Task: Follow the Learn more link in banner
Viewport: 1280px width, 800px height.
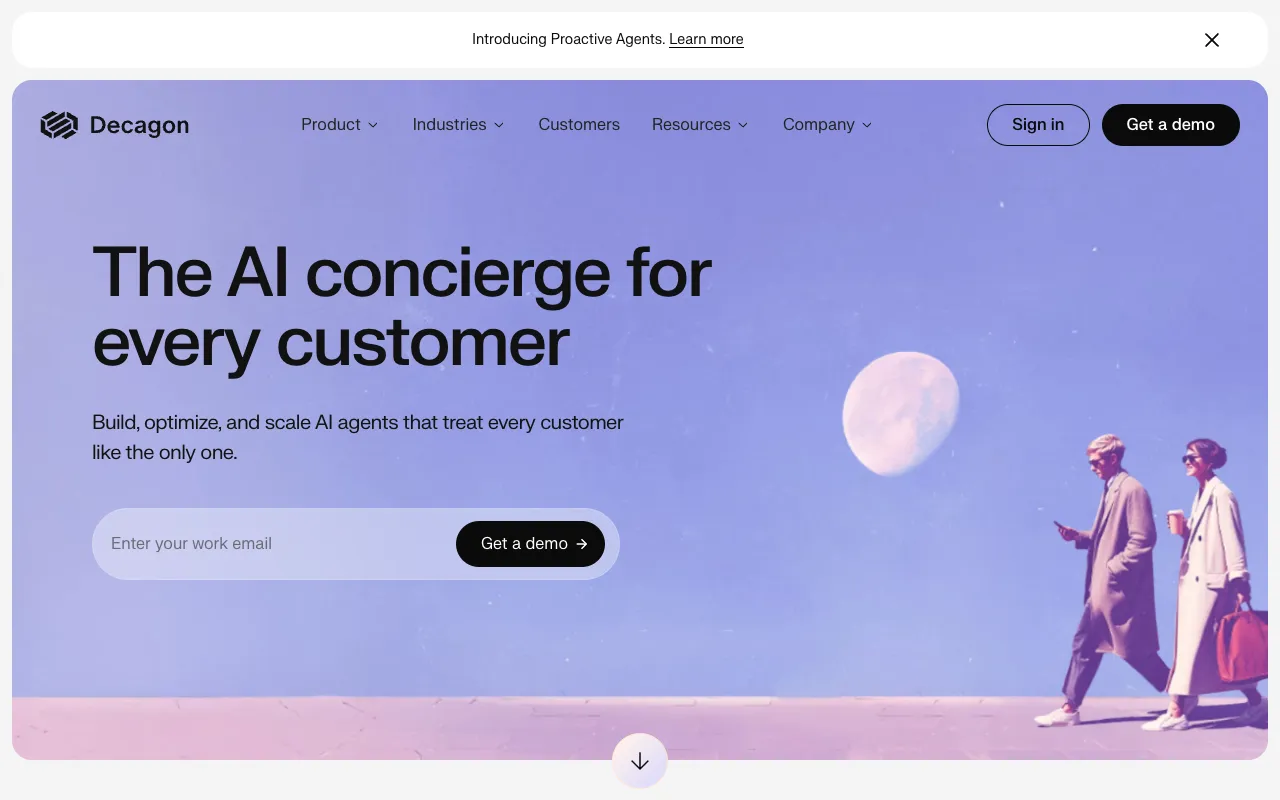Action: [706, 40]
